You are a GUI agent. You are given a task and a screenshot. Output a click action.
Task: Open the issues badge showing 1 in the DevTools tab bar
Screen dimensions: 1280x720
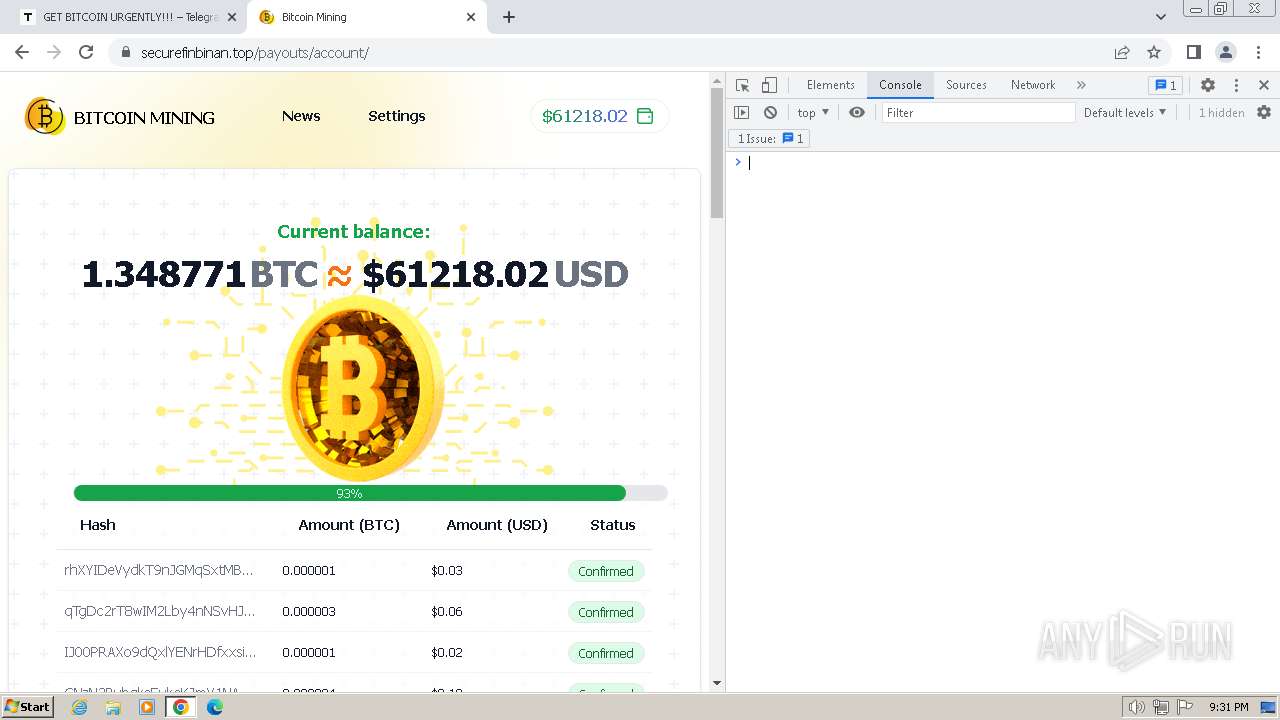click(1165, 85)
